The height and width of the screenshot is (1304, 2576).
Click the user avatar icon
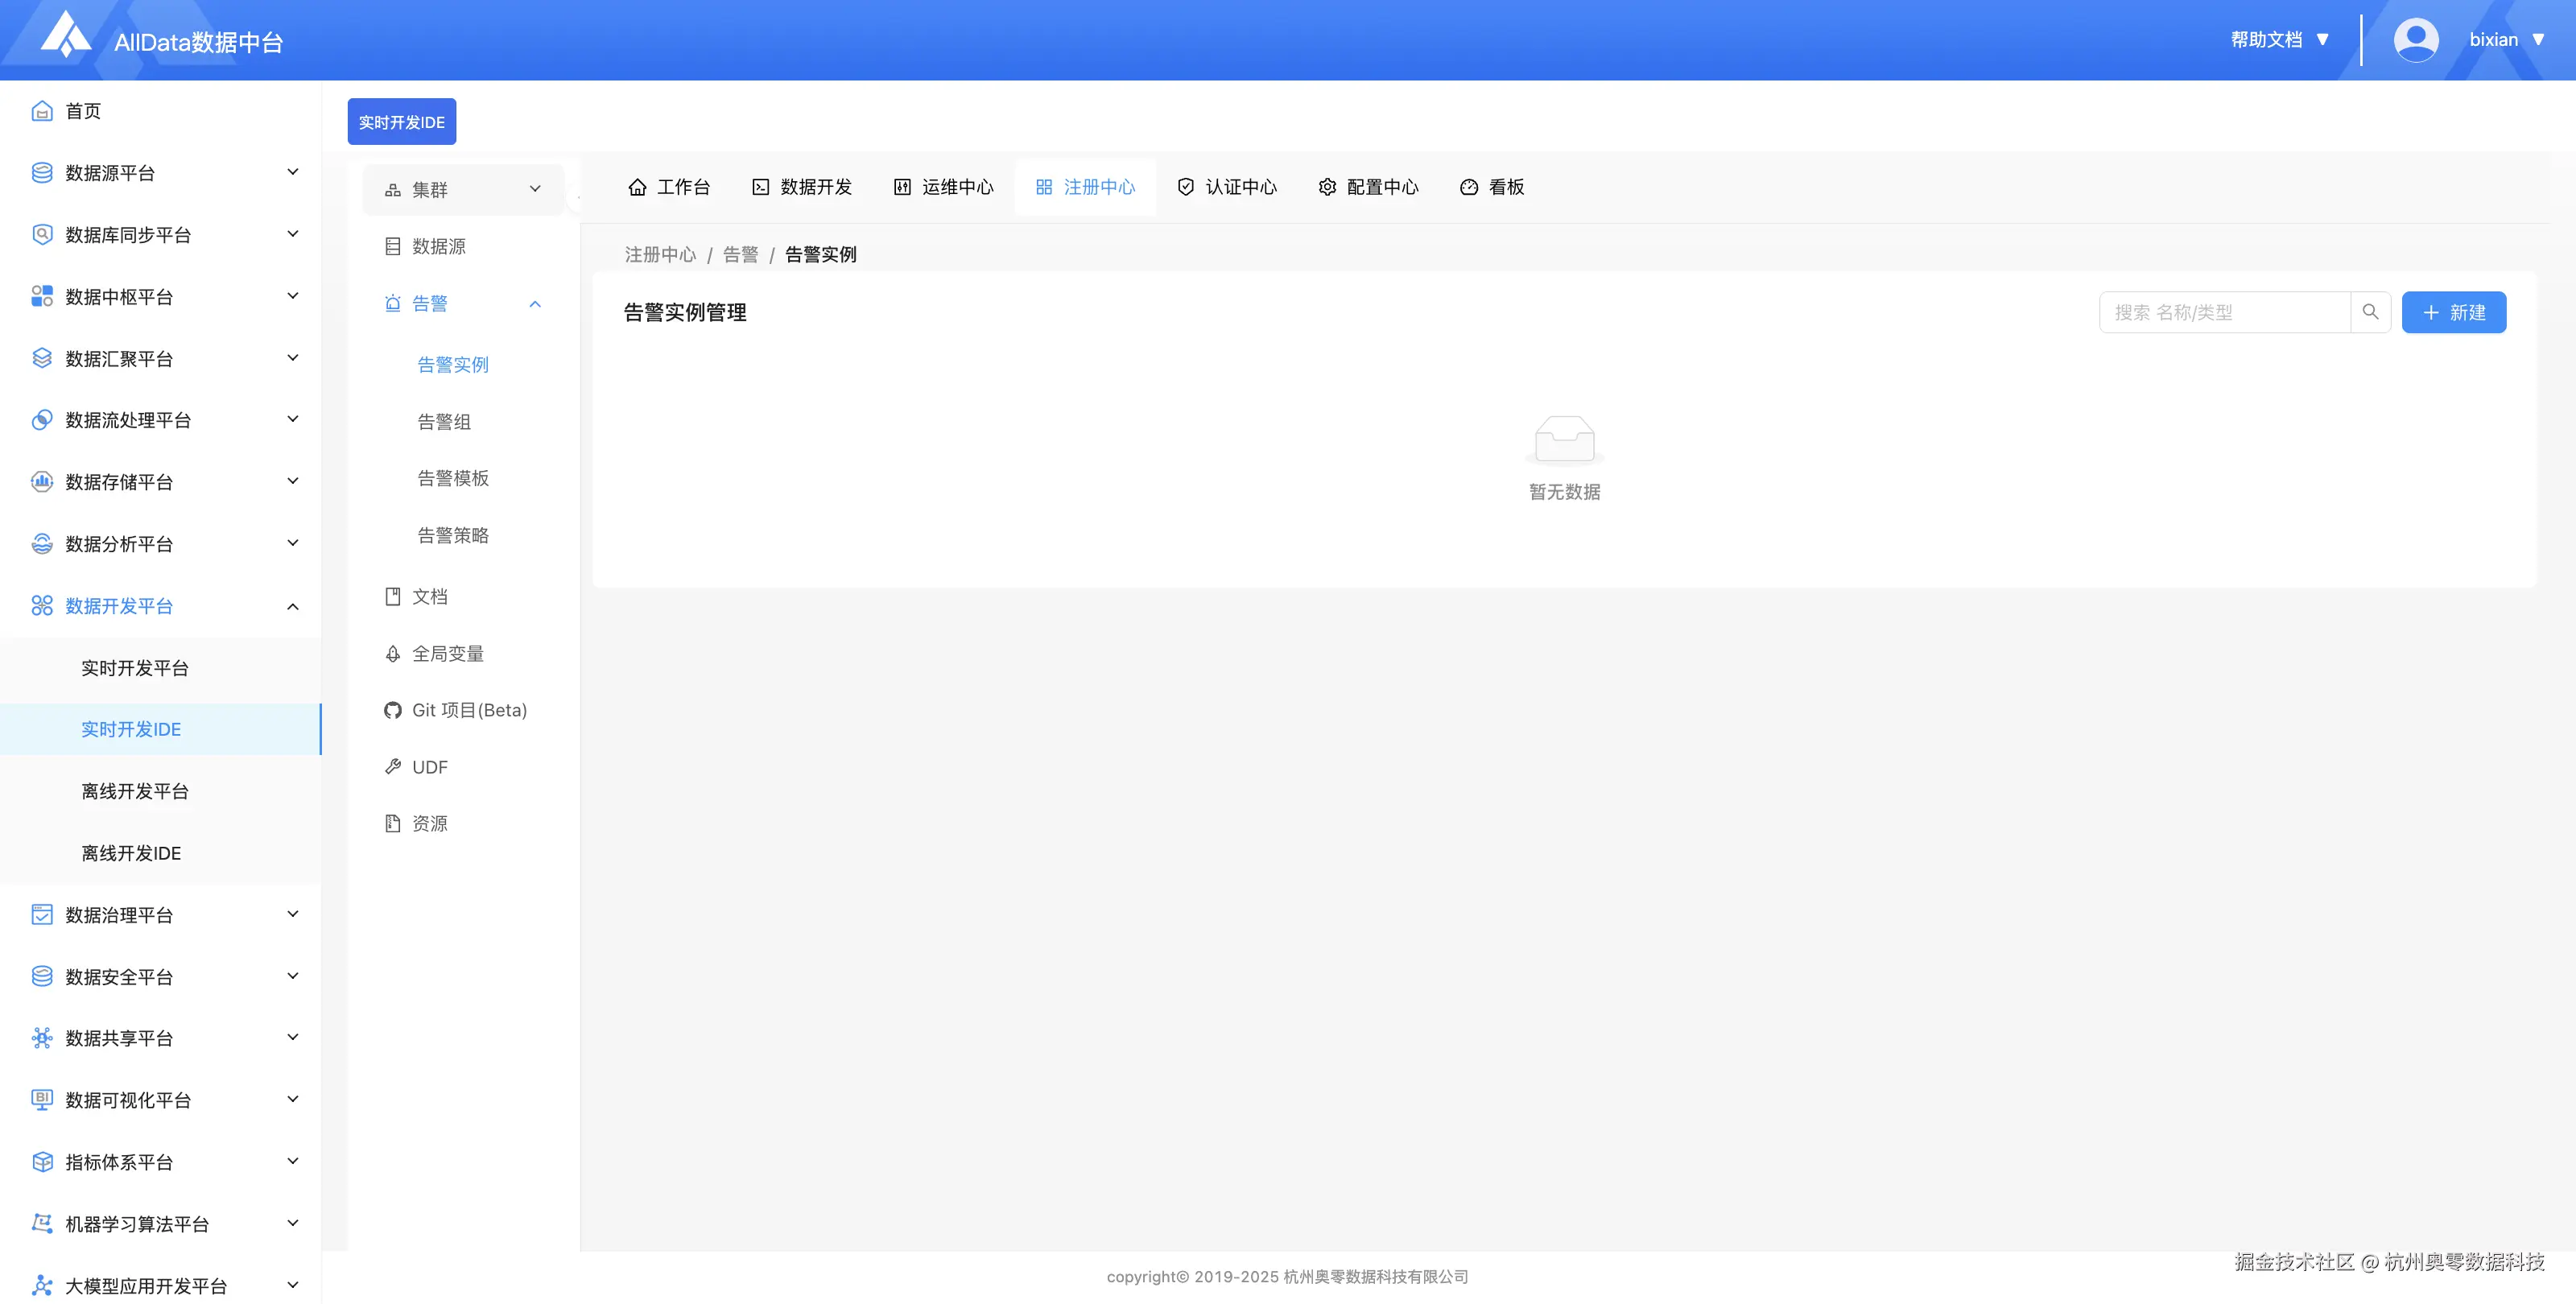[2415, 40]
